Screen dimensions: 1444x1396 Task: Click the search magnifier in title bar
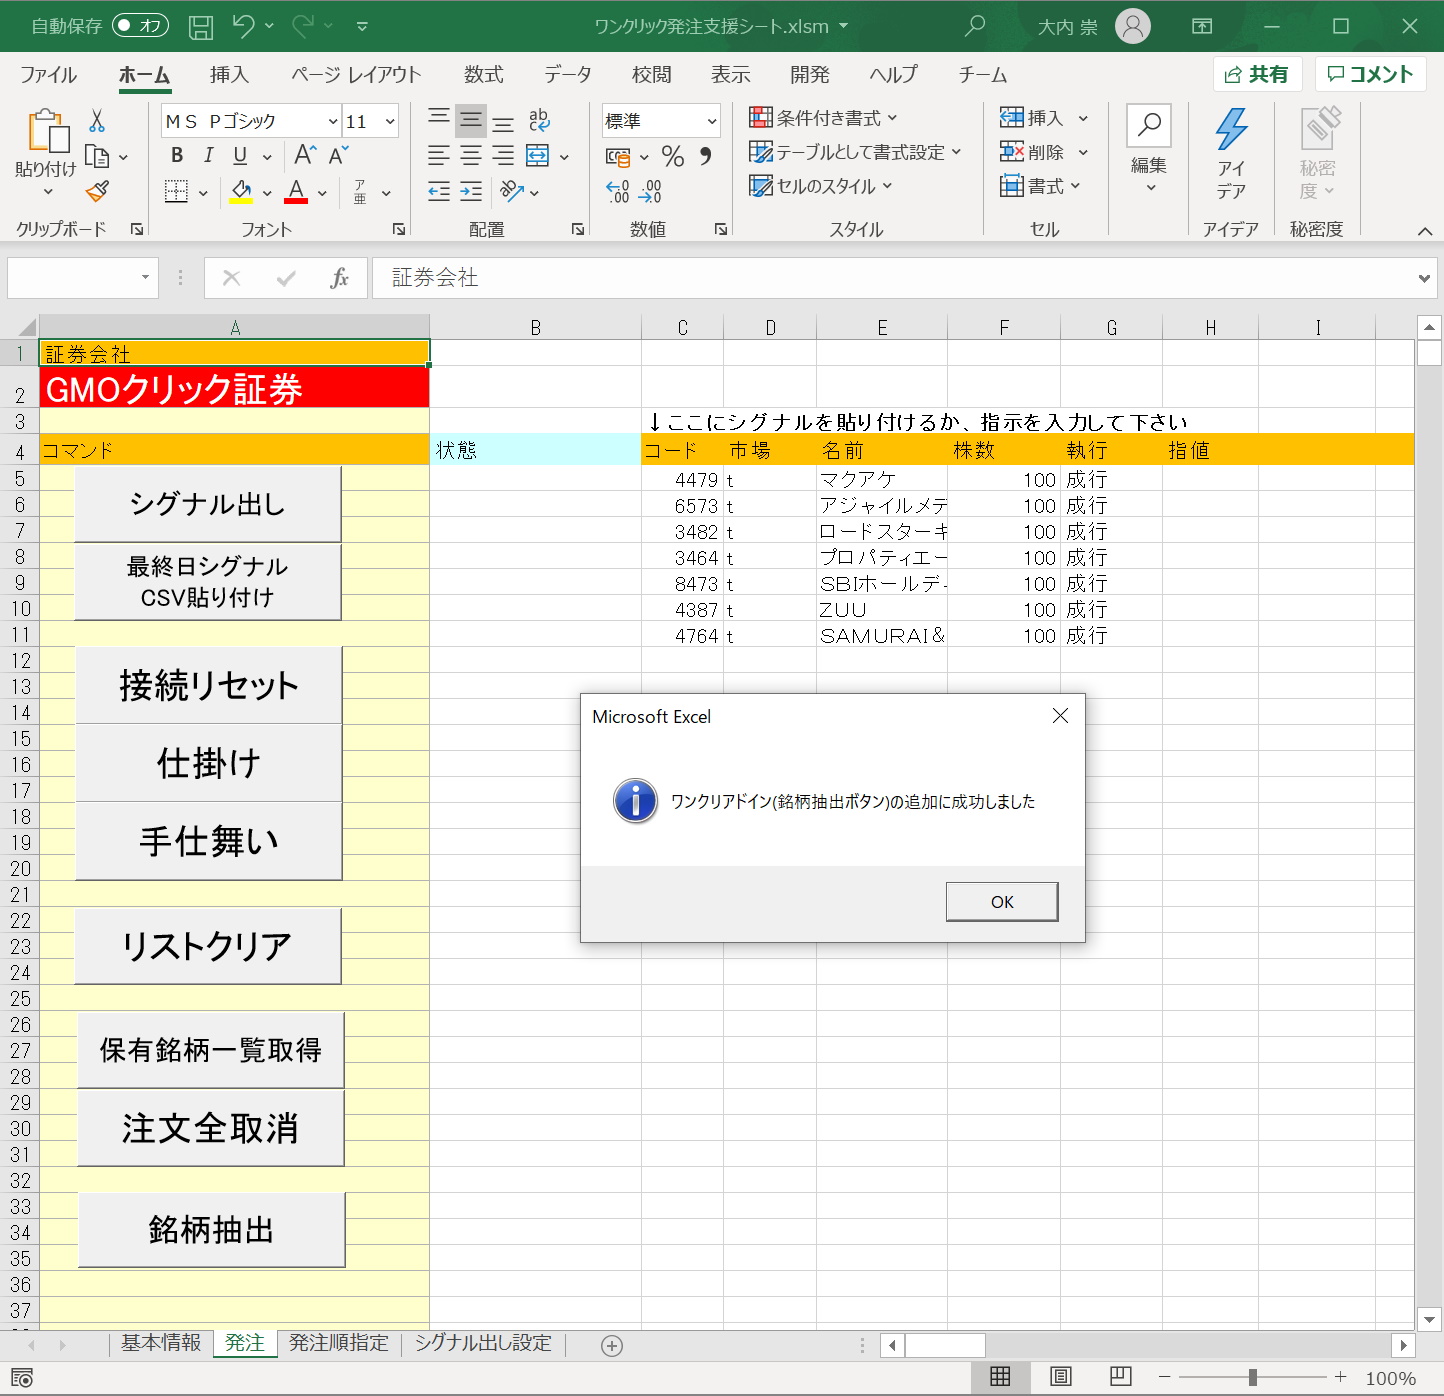(974, 26)
